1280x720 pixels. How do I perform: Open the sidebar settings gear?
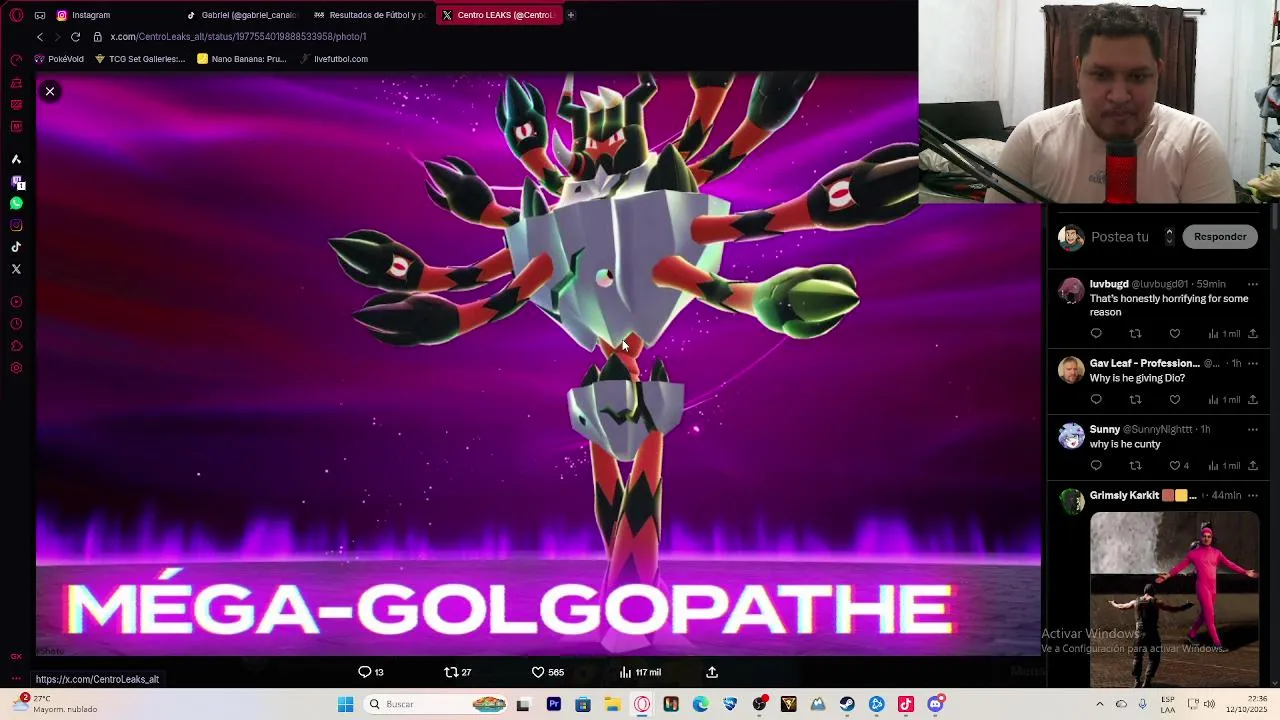16,368
